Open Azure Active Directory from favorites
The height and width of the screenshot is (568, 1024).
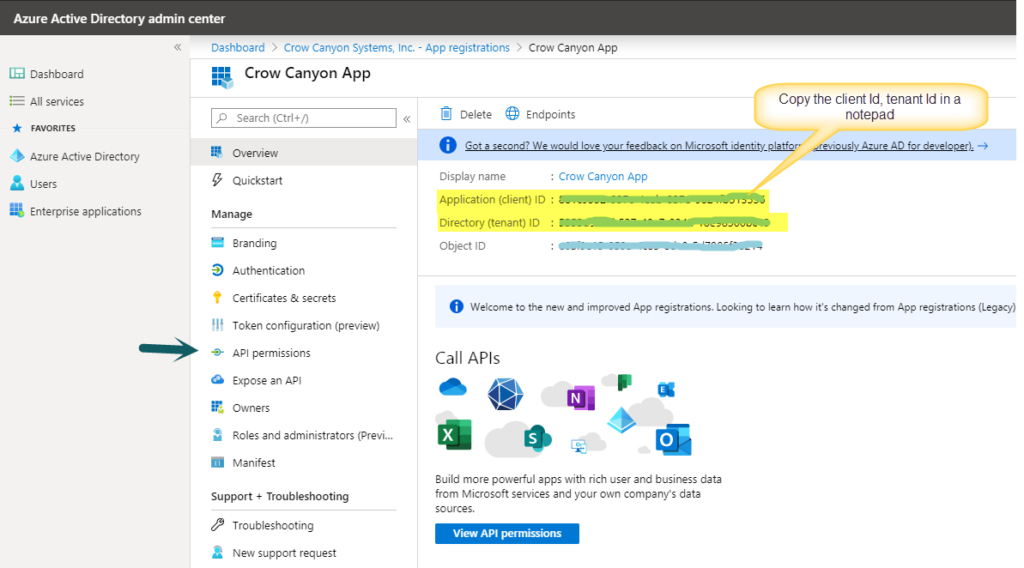click(85, 157)
